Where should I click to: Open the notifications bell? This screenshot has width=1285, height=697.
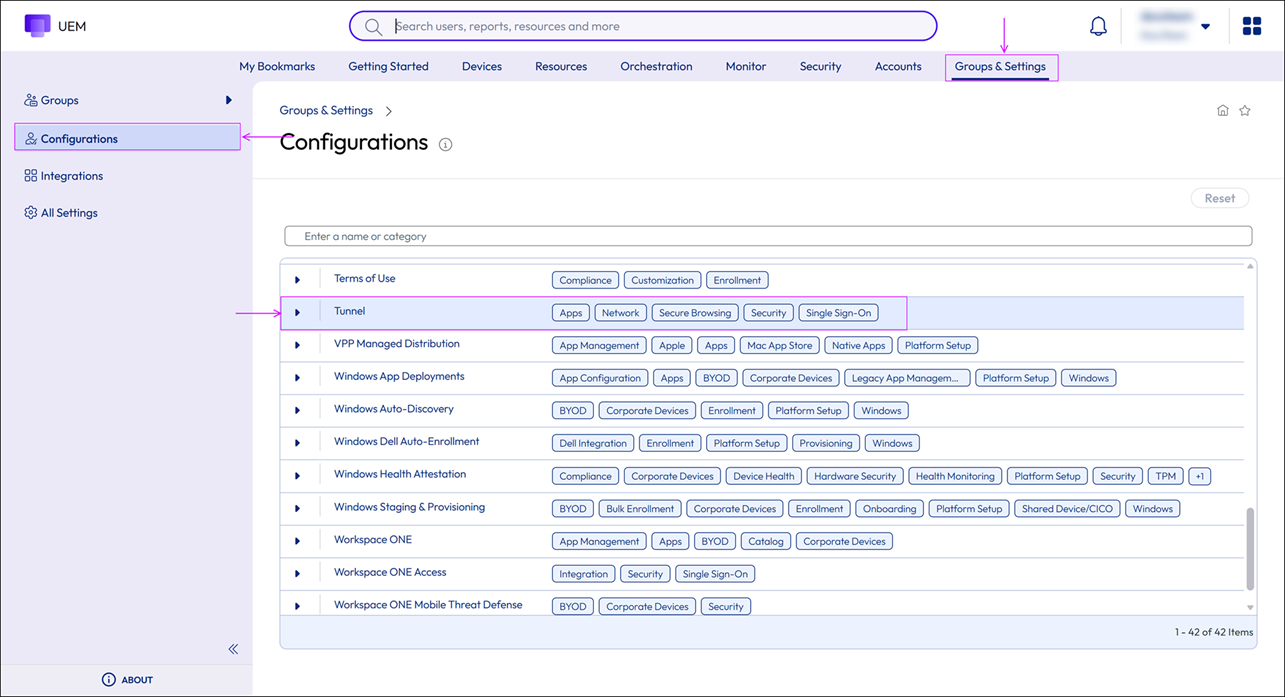coord(1098,26)
